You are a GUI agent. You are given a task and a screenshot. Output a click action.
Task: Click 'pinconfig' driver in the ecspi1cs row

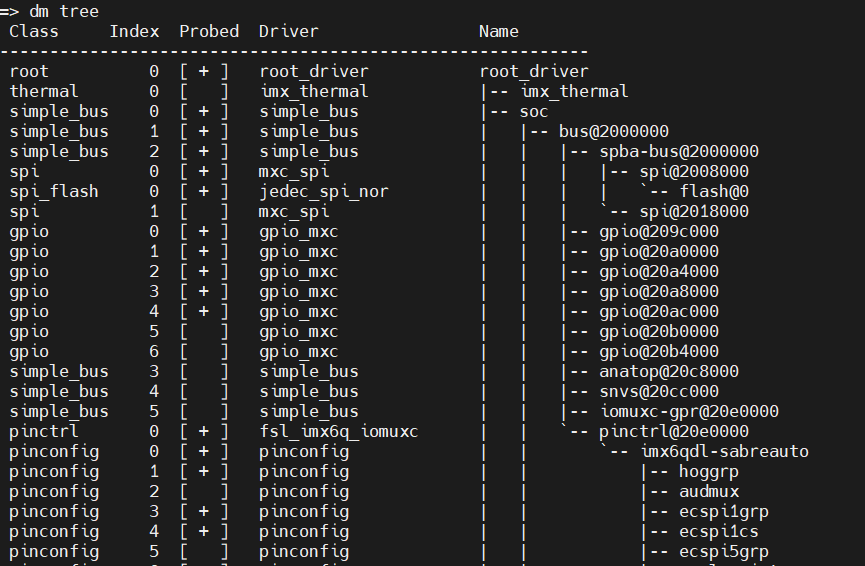304,532
